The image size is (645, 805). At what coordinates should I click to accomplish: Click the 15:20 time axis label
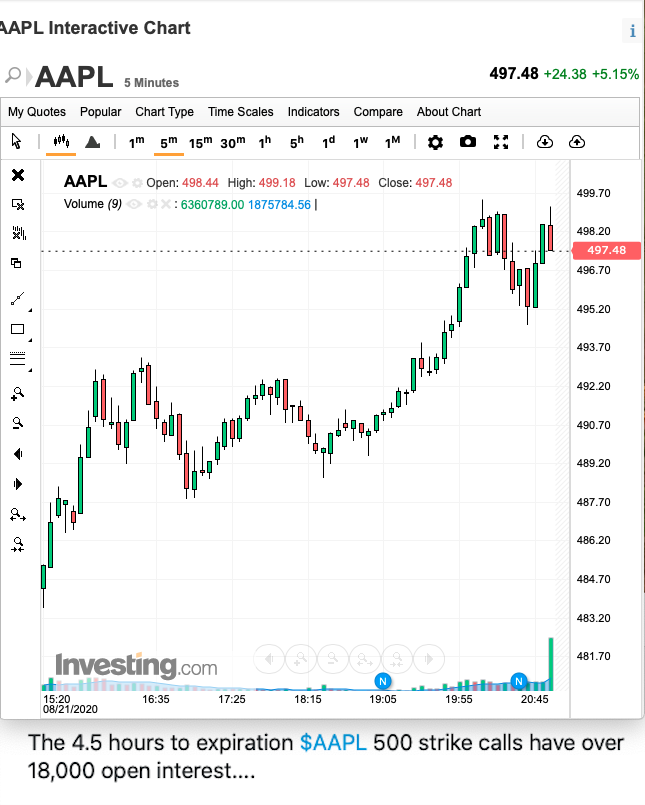tap(56, 699)
